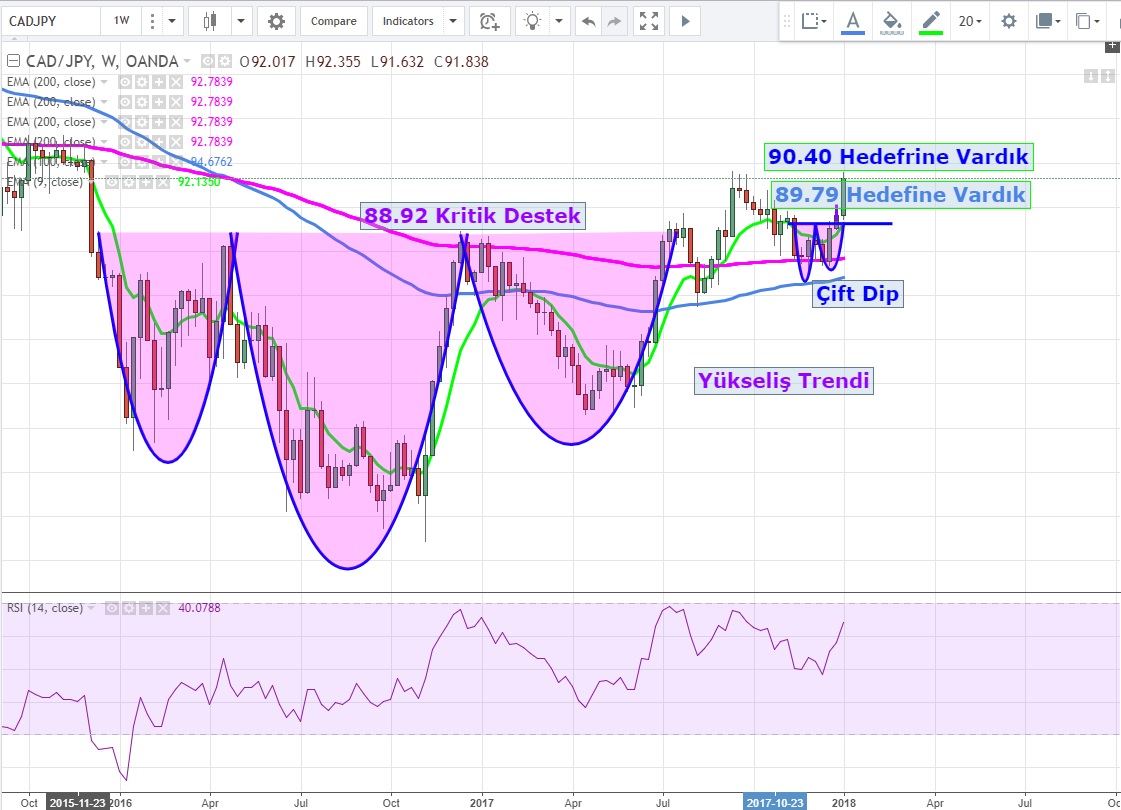Enter fullscreen chart mode

(649, 21)
